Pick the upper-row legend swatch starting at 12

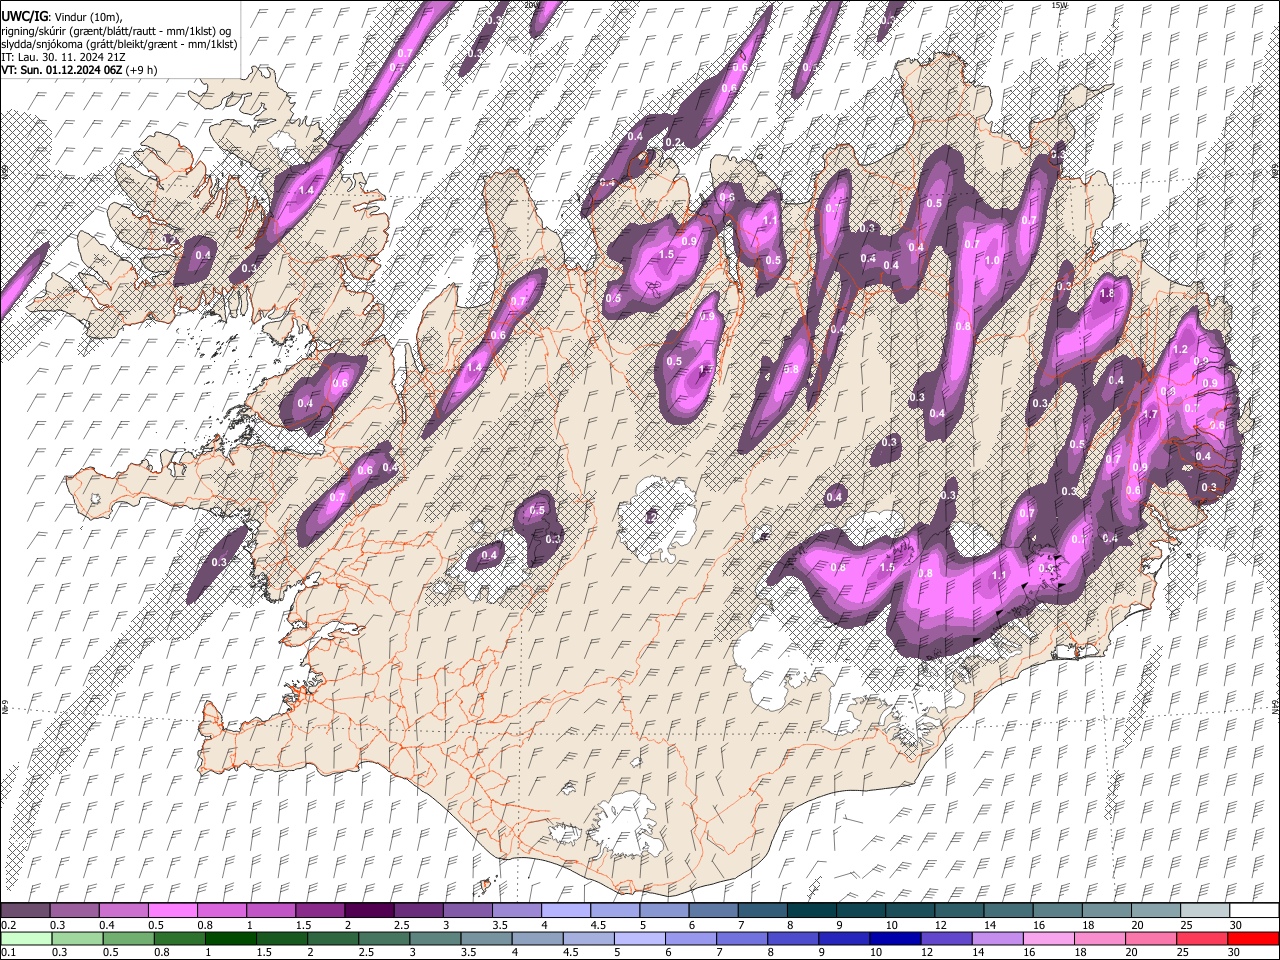point(958,910)
